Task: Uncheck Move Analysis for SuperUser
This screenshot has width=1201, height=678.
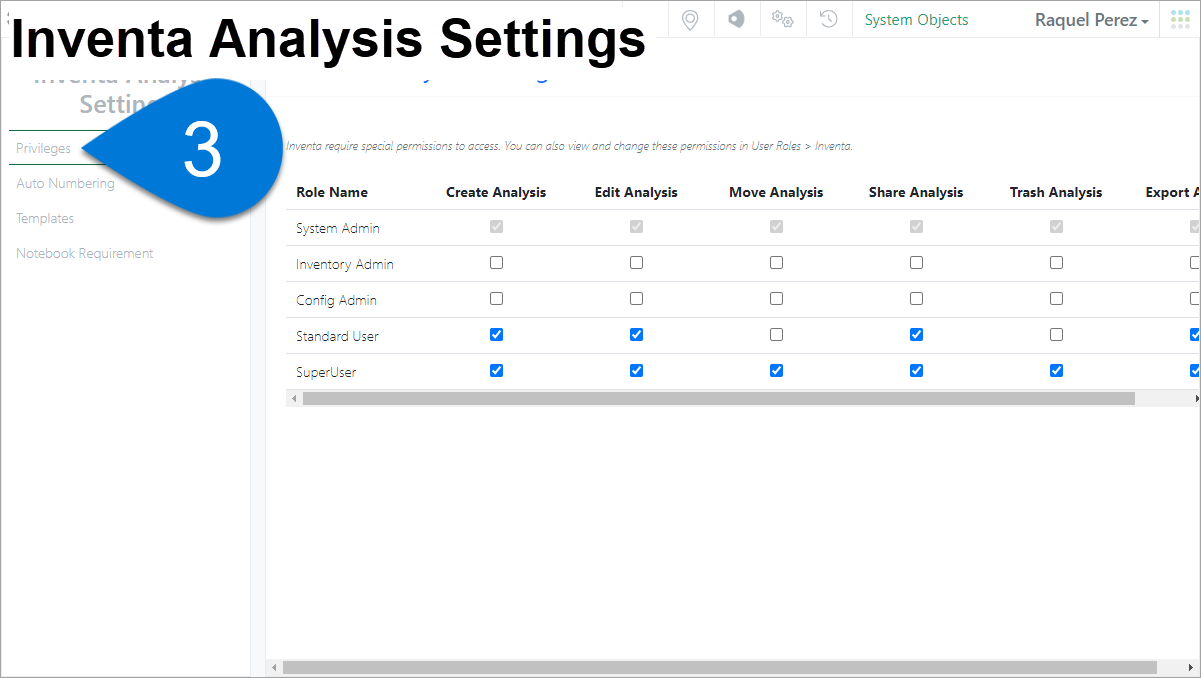Action: pyautogui.click(x=776, y=371)
